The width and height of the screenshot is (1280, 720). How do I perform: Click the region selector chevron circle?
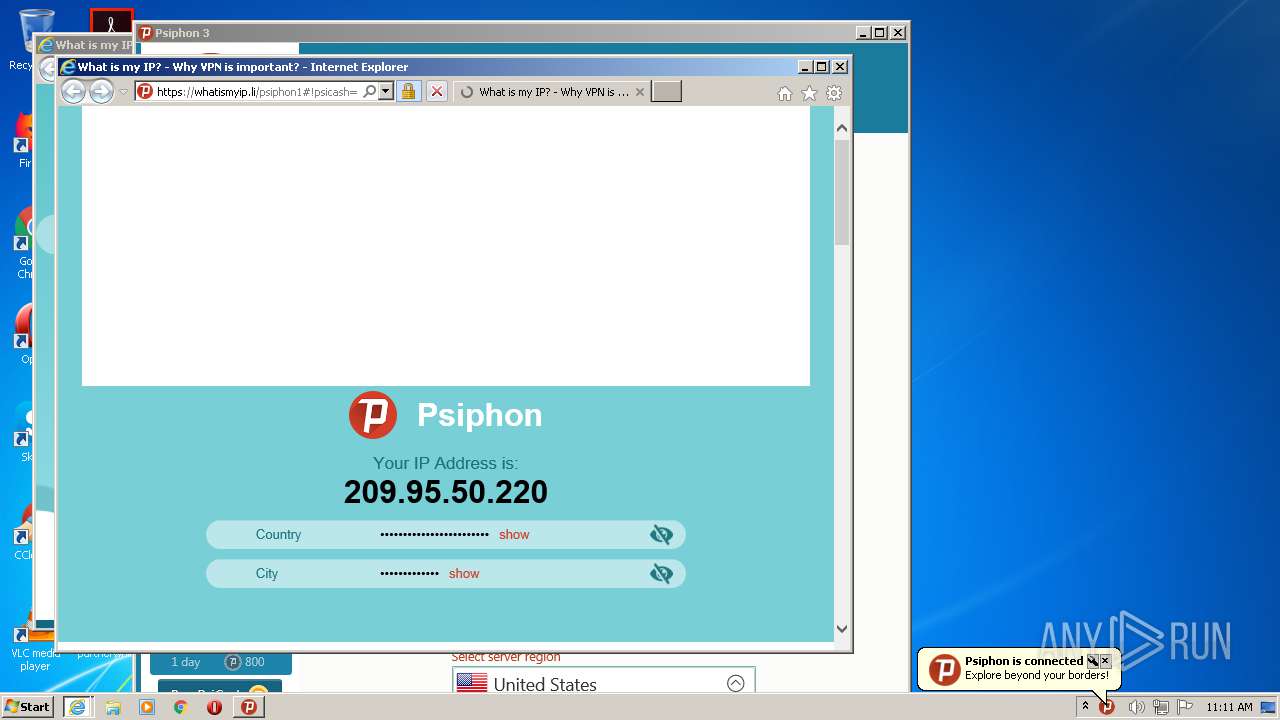click(736, 684)
